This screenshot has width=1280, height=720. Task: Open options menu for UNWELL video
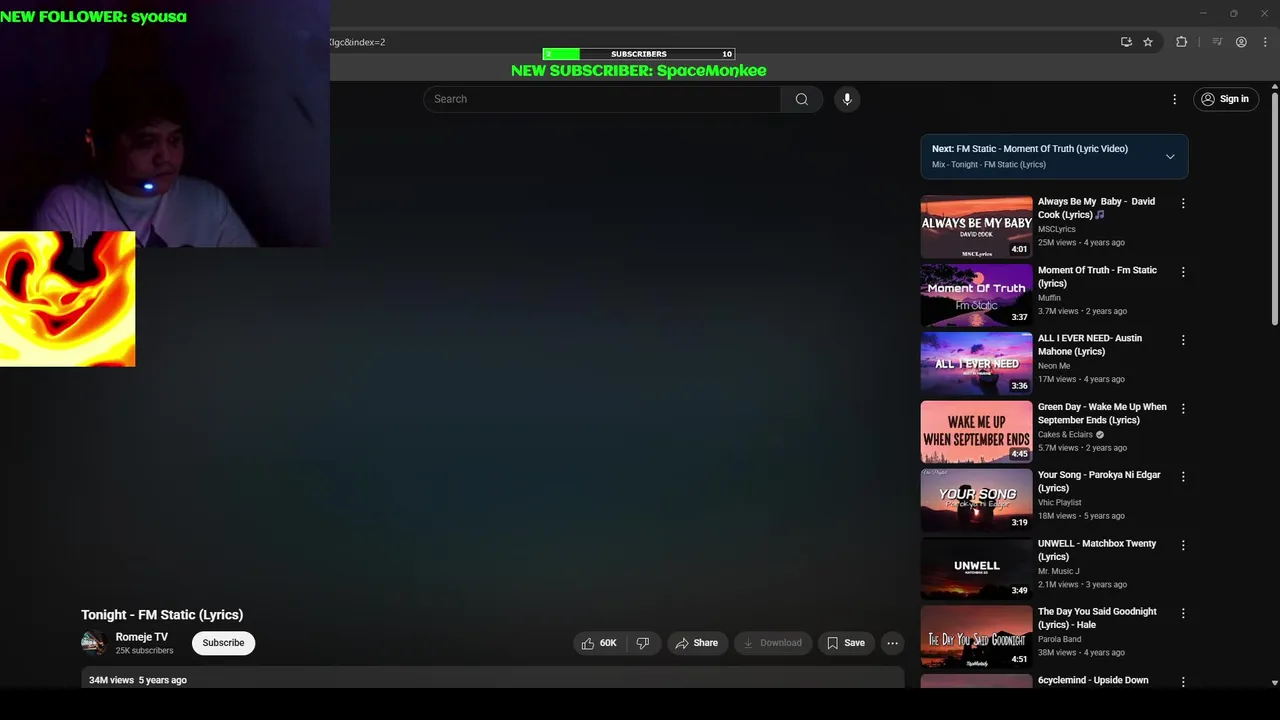[x=1183, y=545]
